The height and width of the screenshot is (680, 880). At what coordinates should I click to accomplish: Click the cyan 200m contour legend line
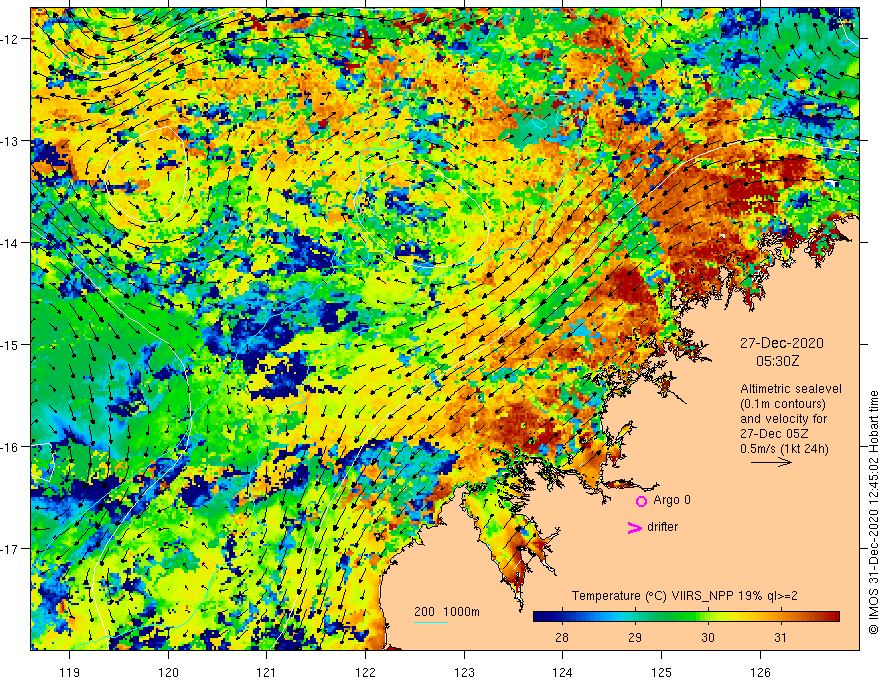click(x=431, y=622)
